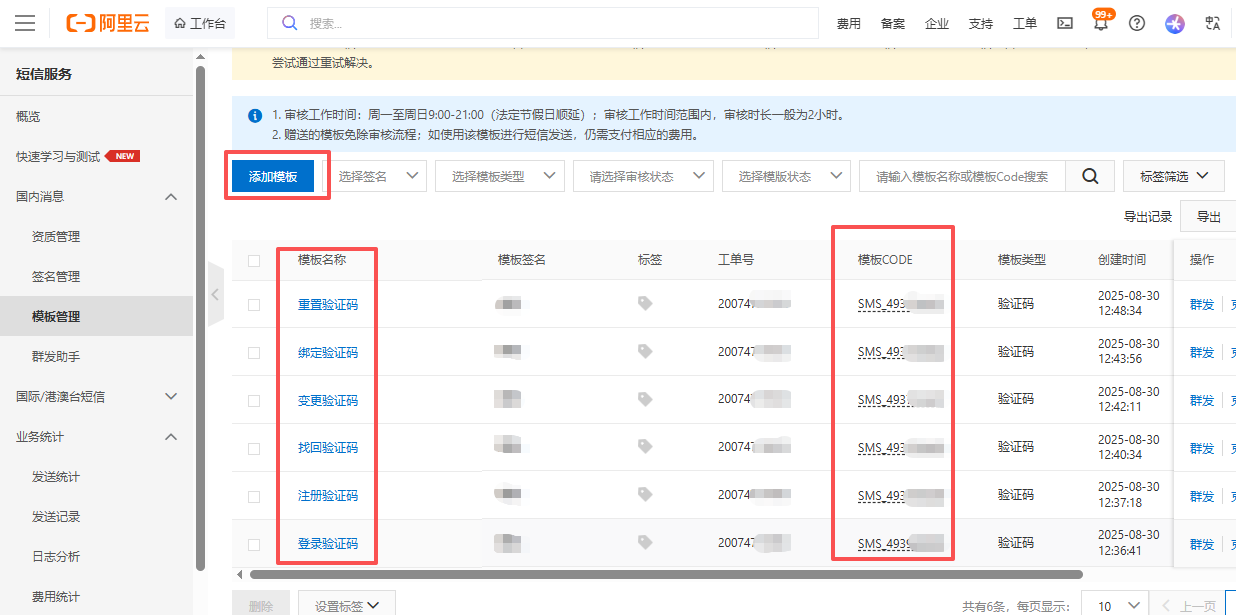Open 费用 in the top menu bar
The image size is (1236, 615).
[848, 23]
